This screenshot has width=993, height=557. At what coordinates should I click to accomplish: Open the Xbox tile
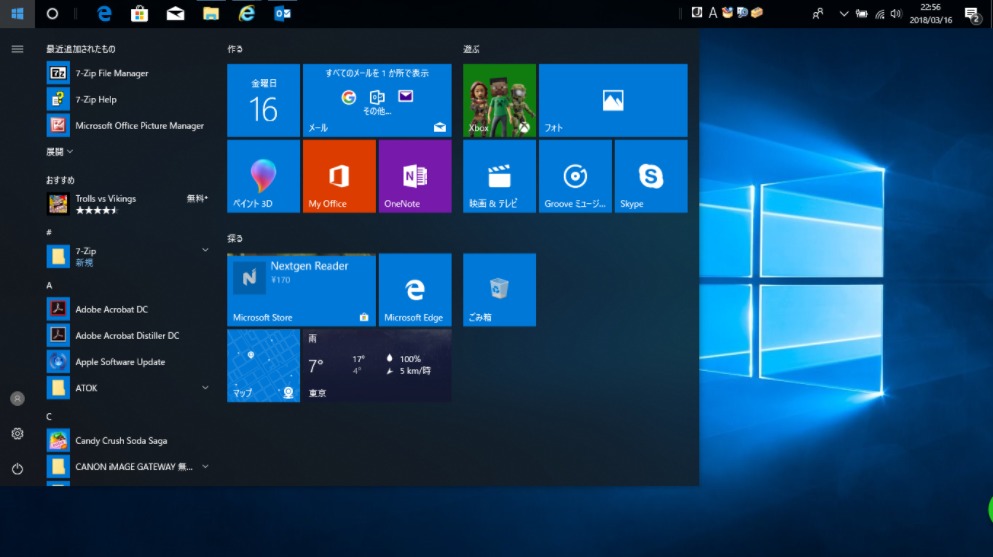click(499, 100)
